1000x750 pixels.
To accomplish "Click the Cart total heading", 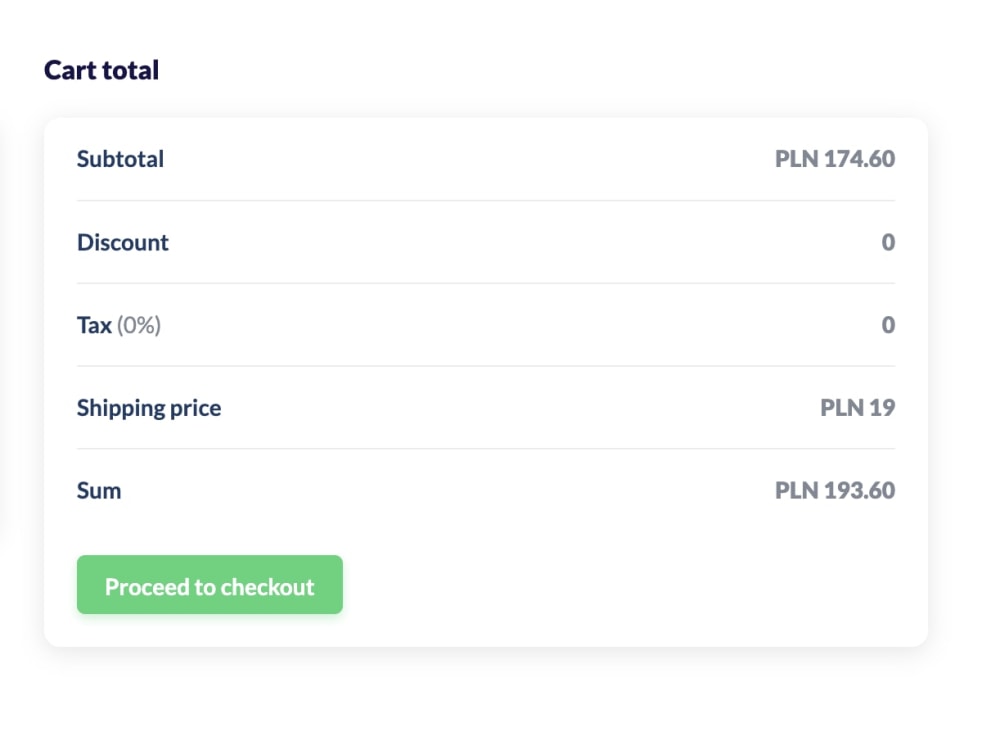I will click(102, 70).
